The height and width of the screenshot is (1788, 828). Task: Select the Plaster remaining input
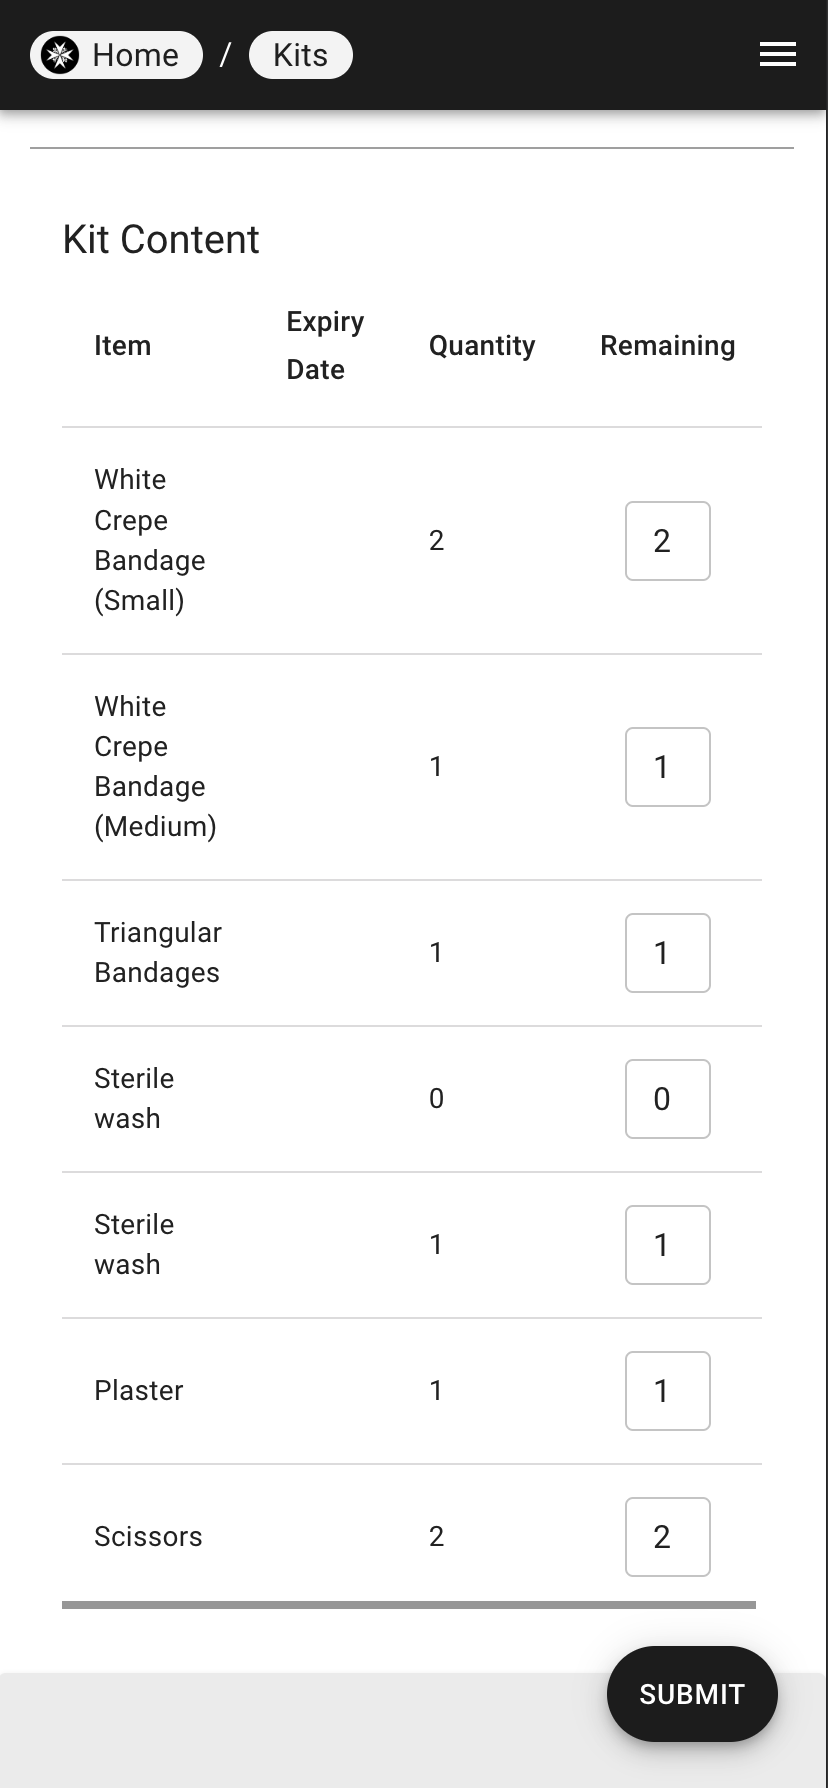click(668, 1391)
